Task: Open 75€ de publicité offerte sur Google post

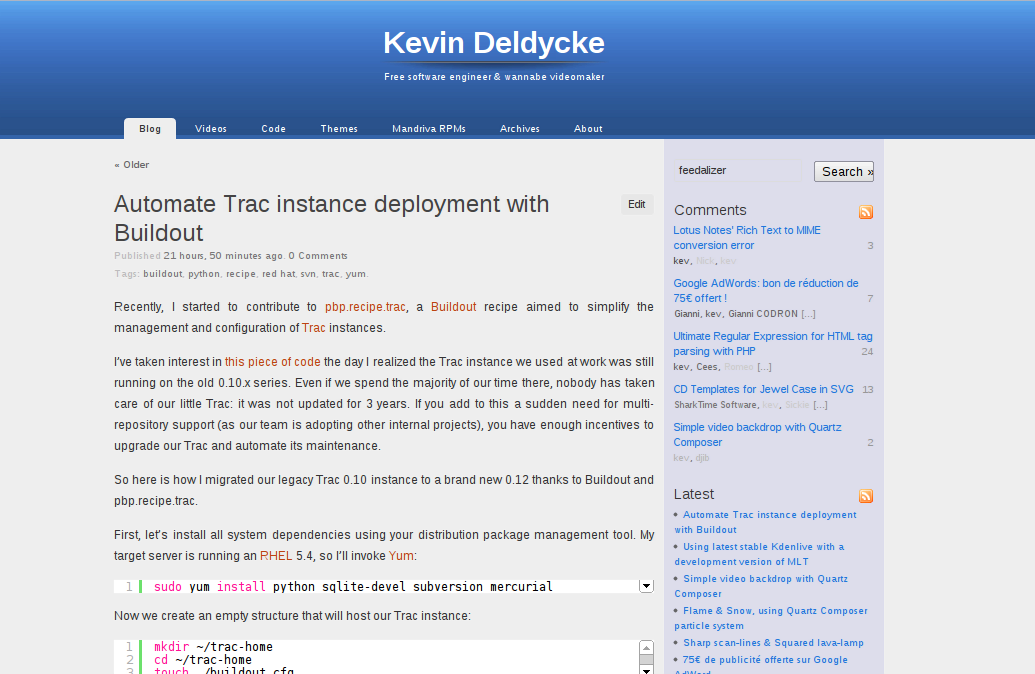Action: click(761, 664)
